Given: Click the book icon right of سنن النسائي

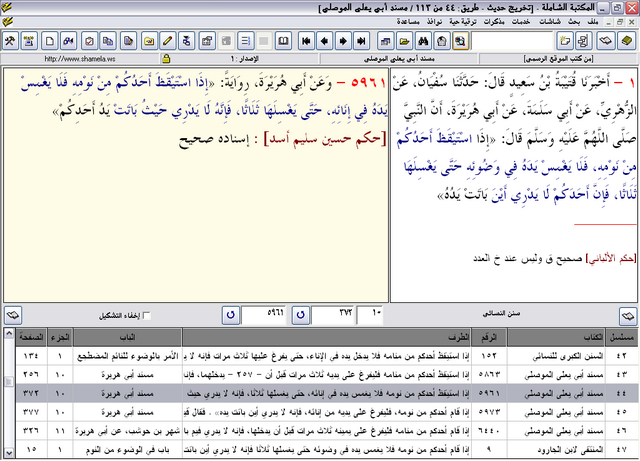Looking at the screenshot, I should [628, 316].
